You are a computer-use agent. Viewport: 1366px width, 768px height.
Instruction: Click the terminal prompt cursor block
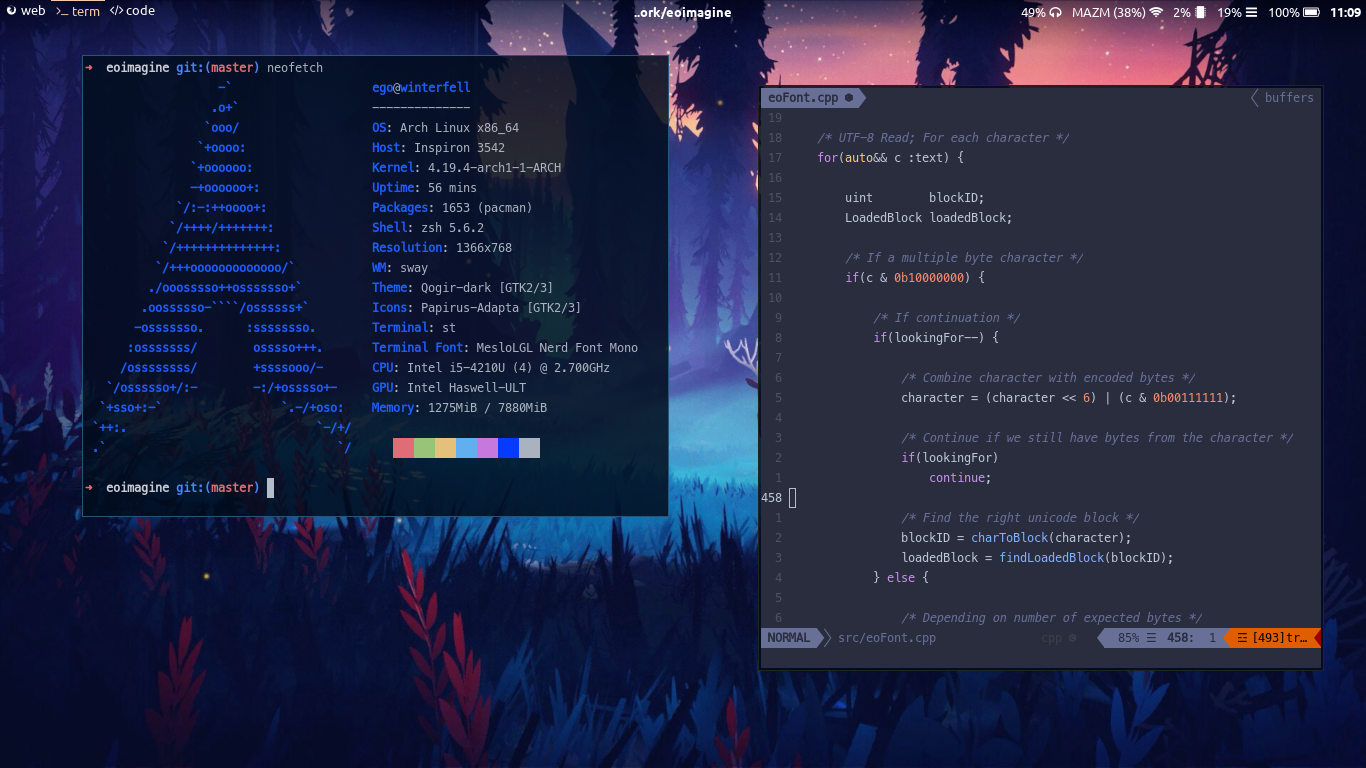270,488
